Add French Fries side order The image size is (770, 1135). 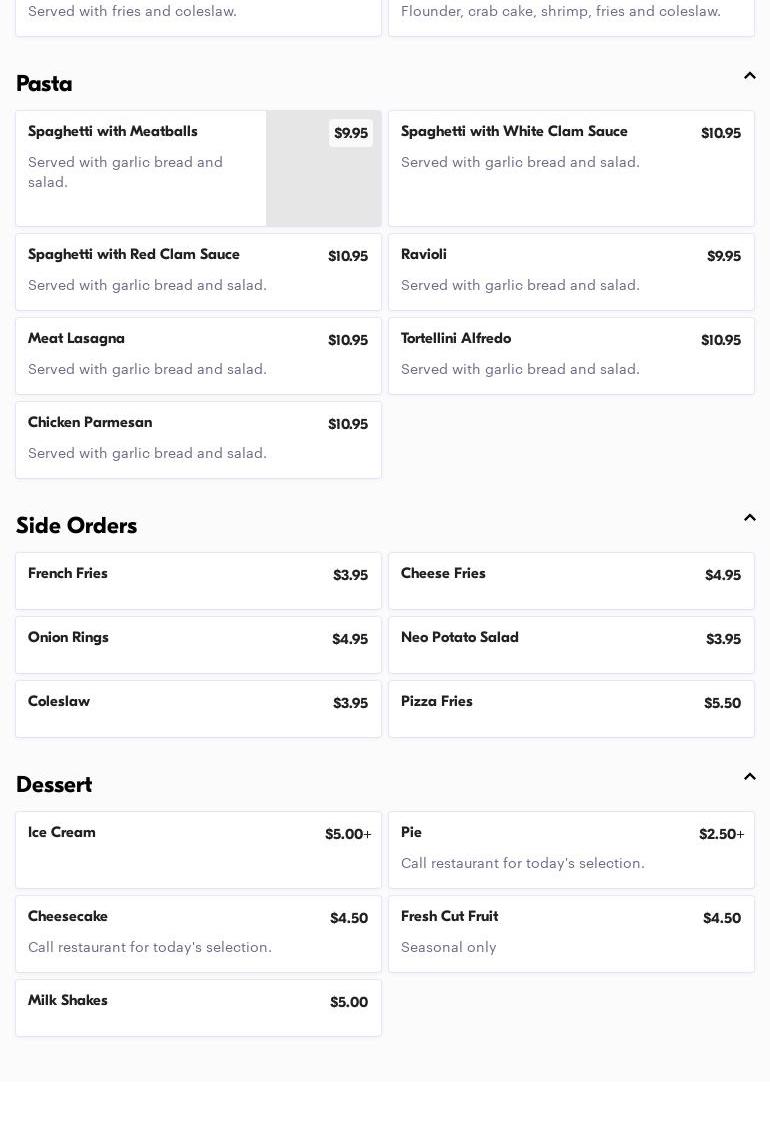pos(198,580)
